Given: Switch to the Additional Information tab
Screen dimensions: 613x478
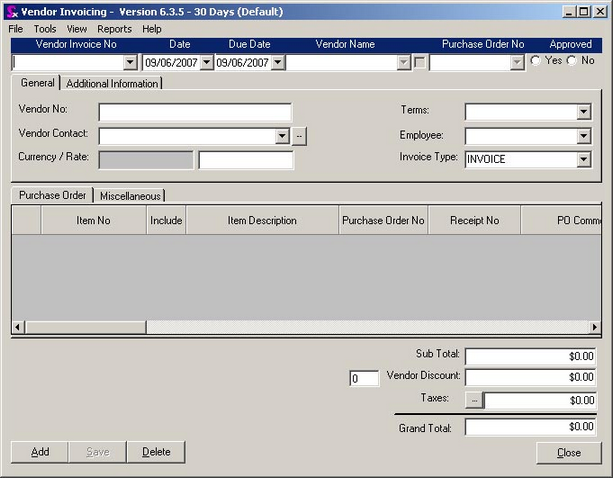Looking at the screenshot, I should [112, 84].
